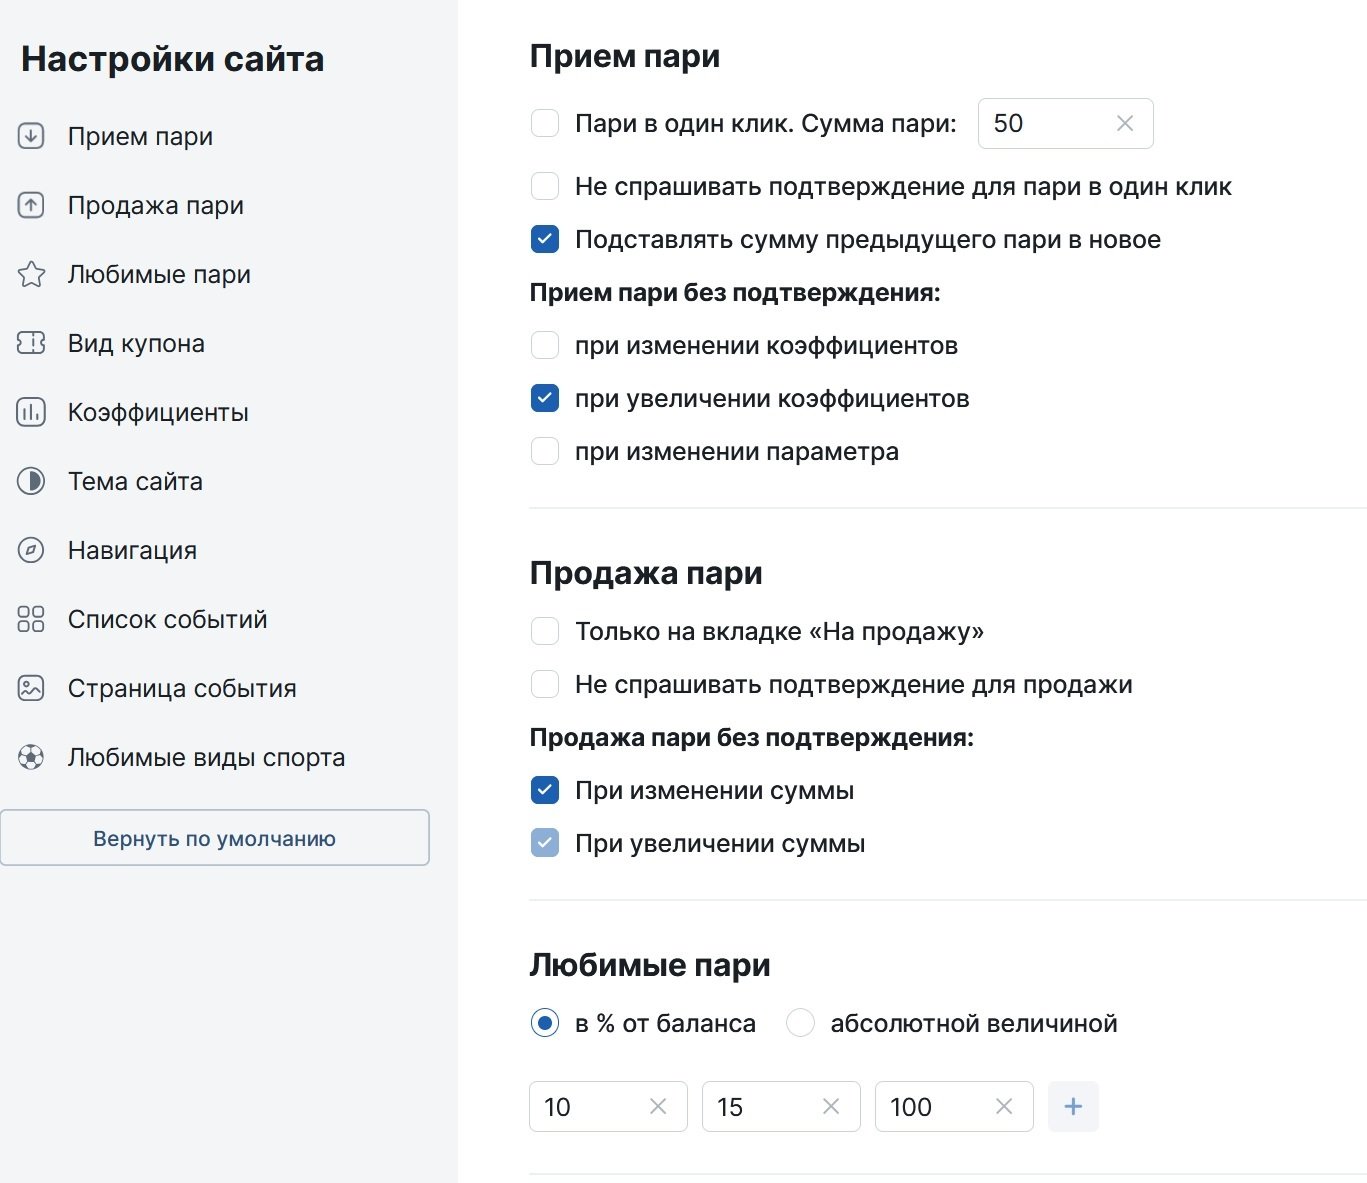Click the star icon for Любимые пари
Image resolution: width=1367 pixels, height=1183 pixels.
coord(31,274)
